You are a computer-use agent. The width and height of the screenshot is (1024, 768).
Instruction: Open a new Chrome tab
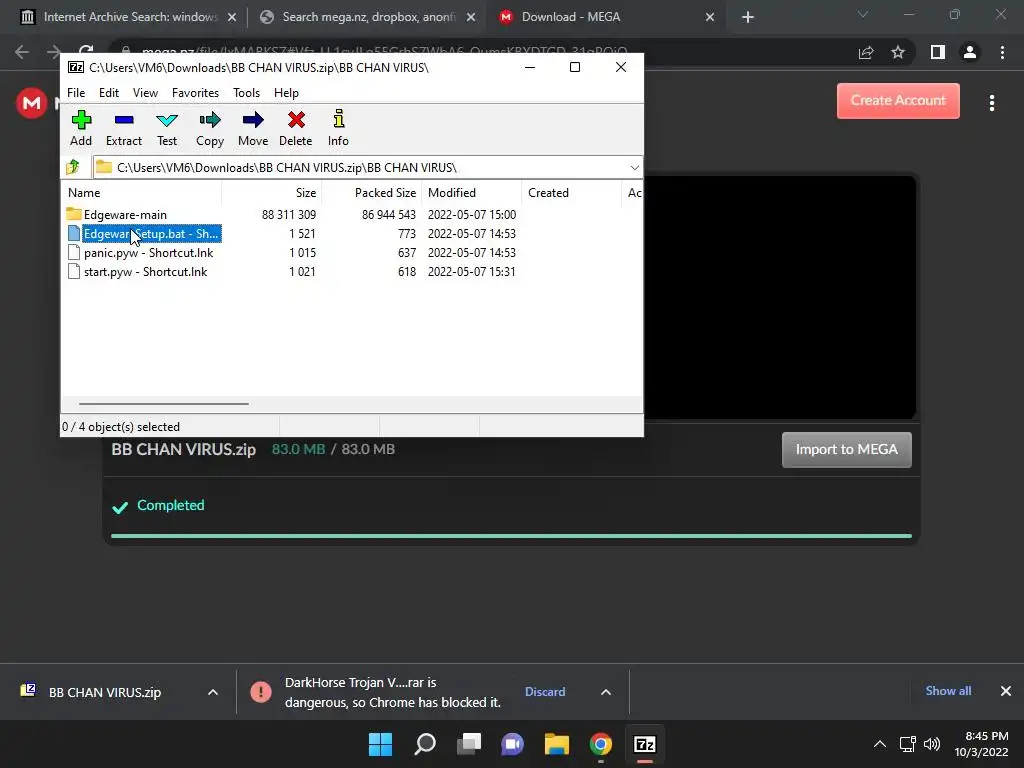click(748, 18)
